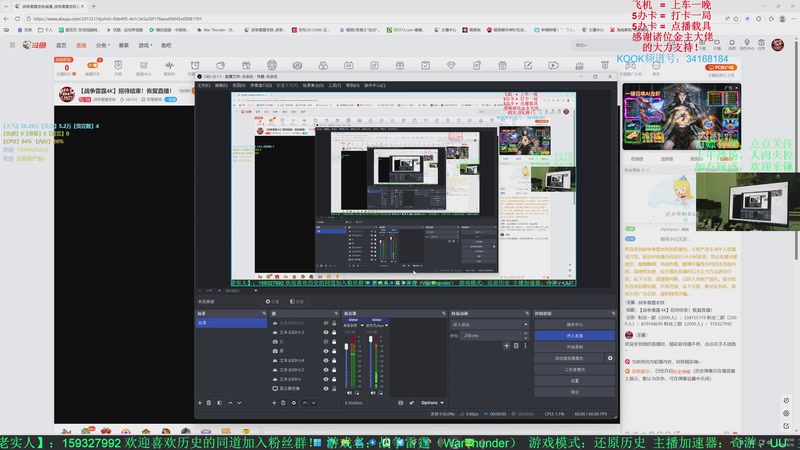
Task: Click robot head icon in Douyu toolbar
Action: (272, 65)
